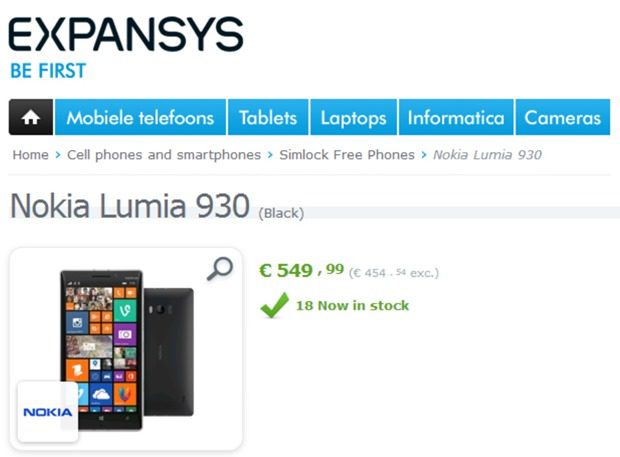Click the magnifying glass zoom icon on product image
The image size is (620, 457).
tap(220, 269)
